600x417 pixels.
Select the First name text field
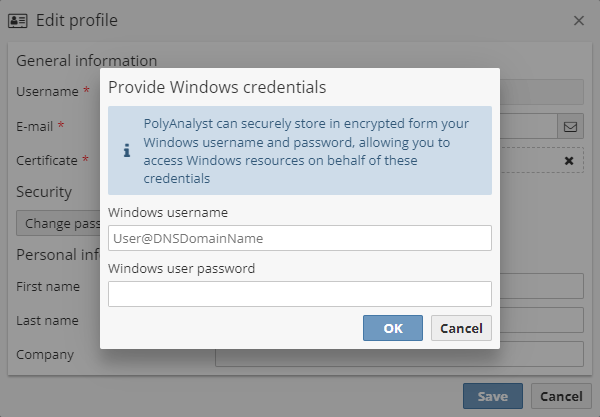541,287
